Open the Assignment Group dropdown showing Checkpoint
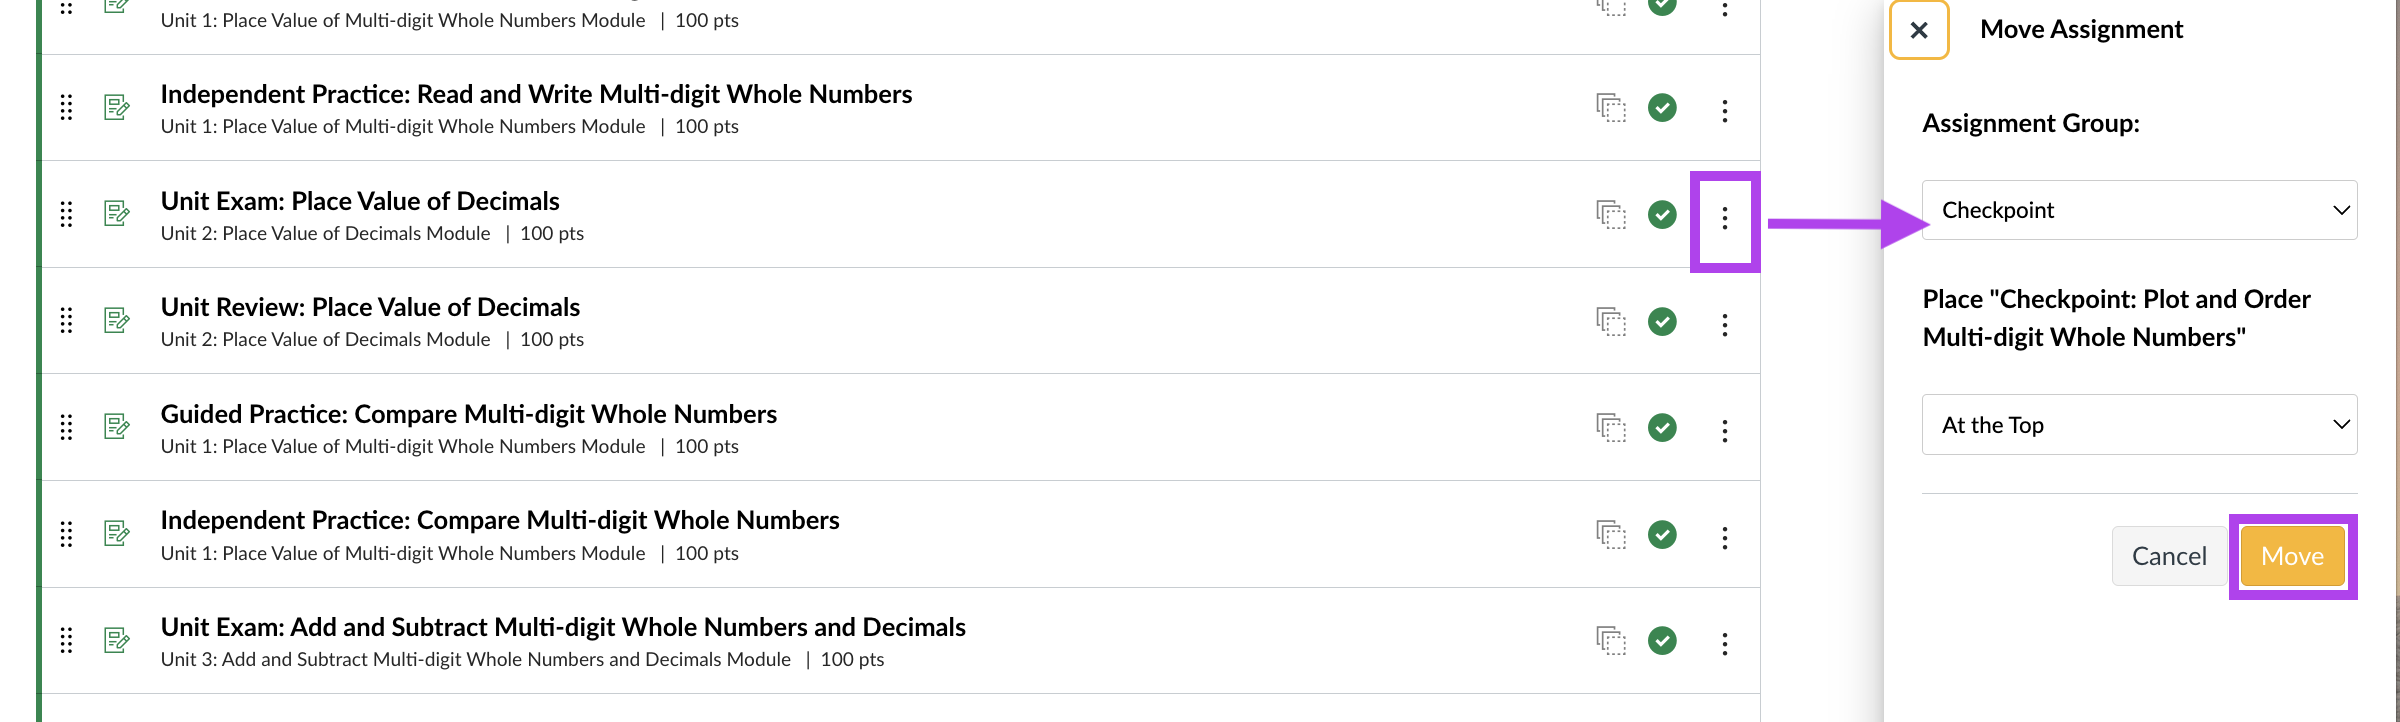Screen dimensions: 2400x722 2140,210
